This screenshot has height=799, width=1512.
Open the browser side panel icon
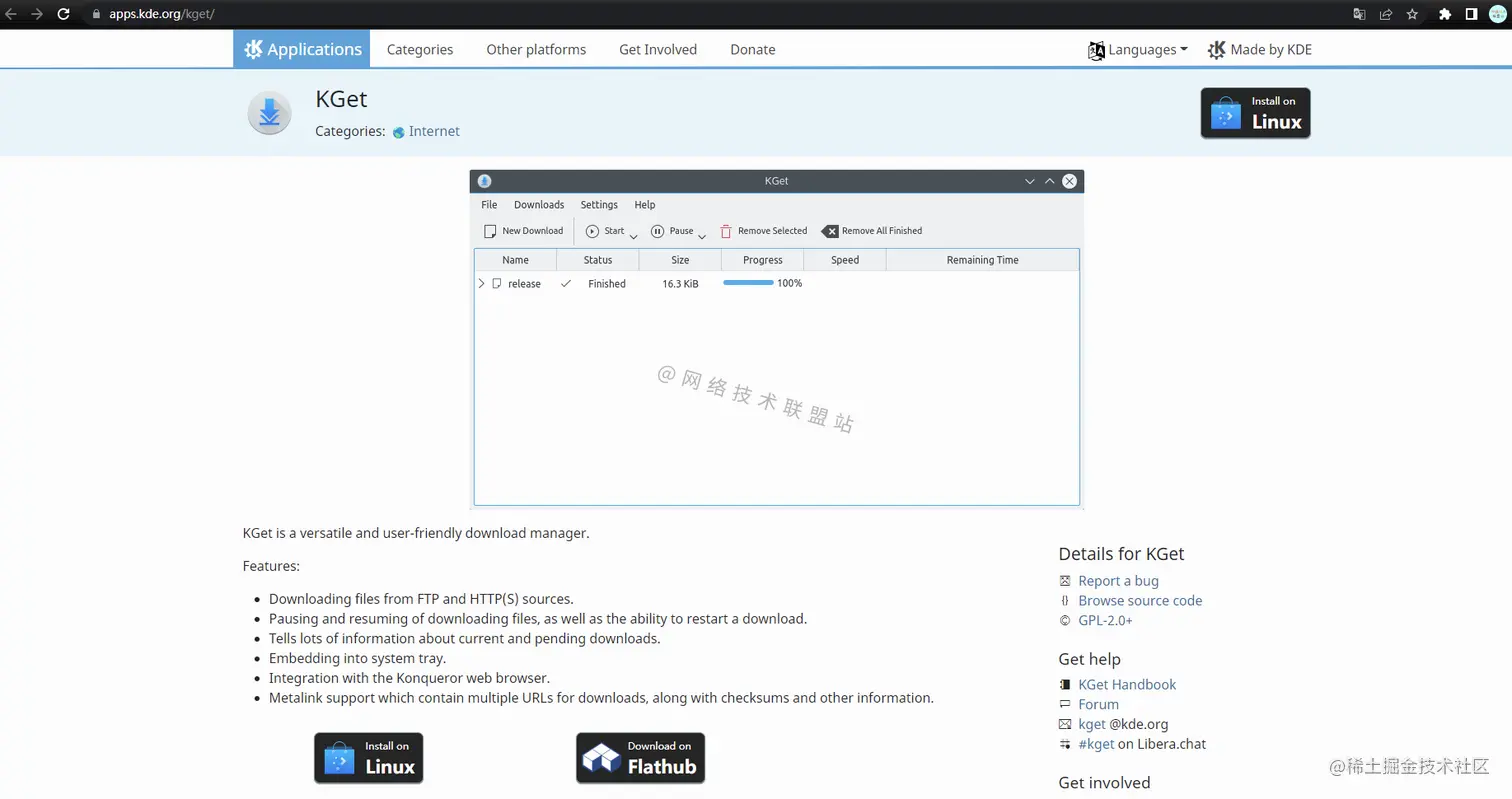point(1472,14)
